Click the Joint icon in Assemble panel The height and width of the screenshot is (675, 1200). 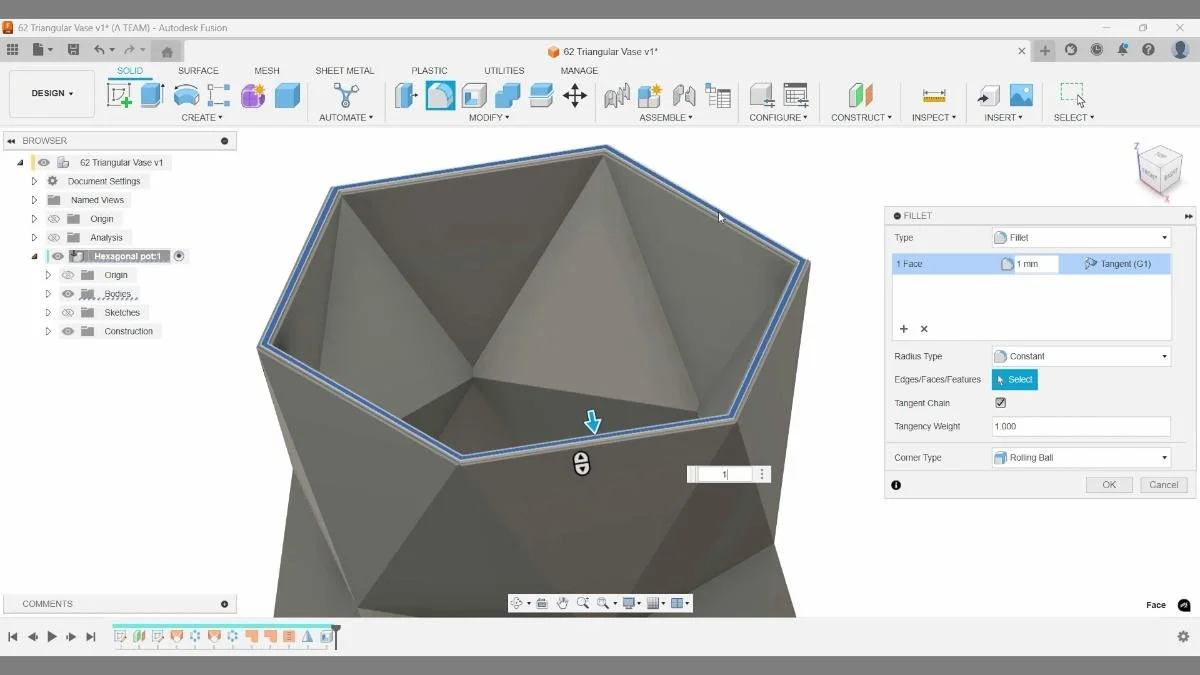616,95
